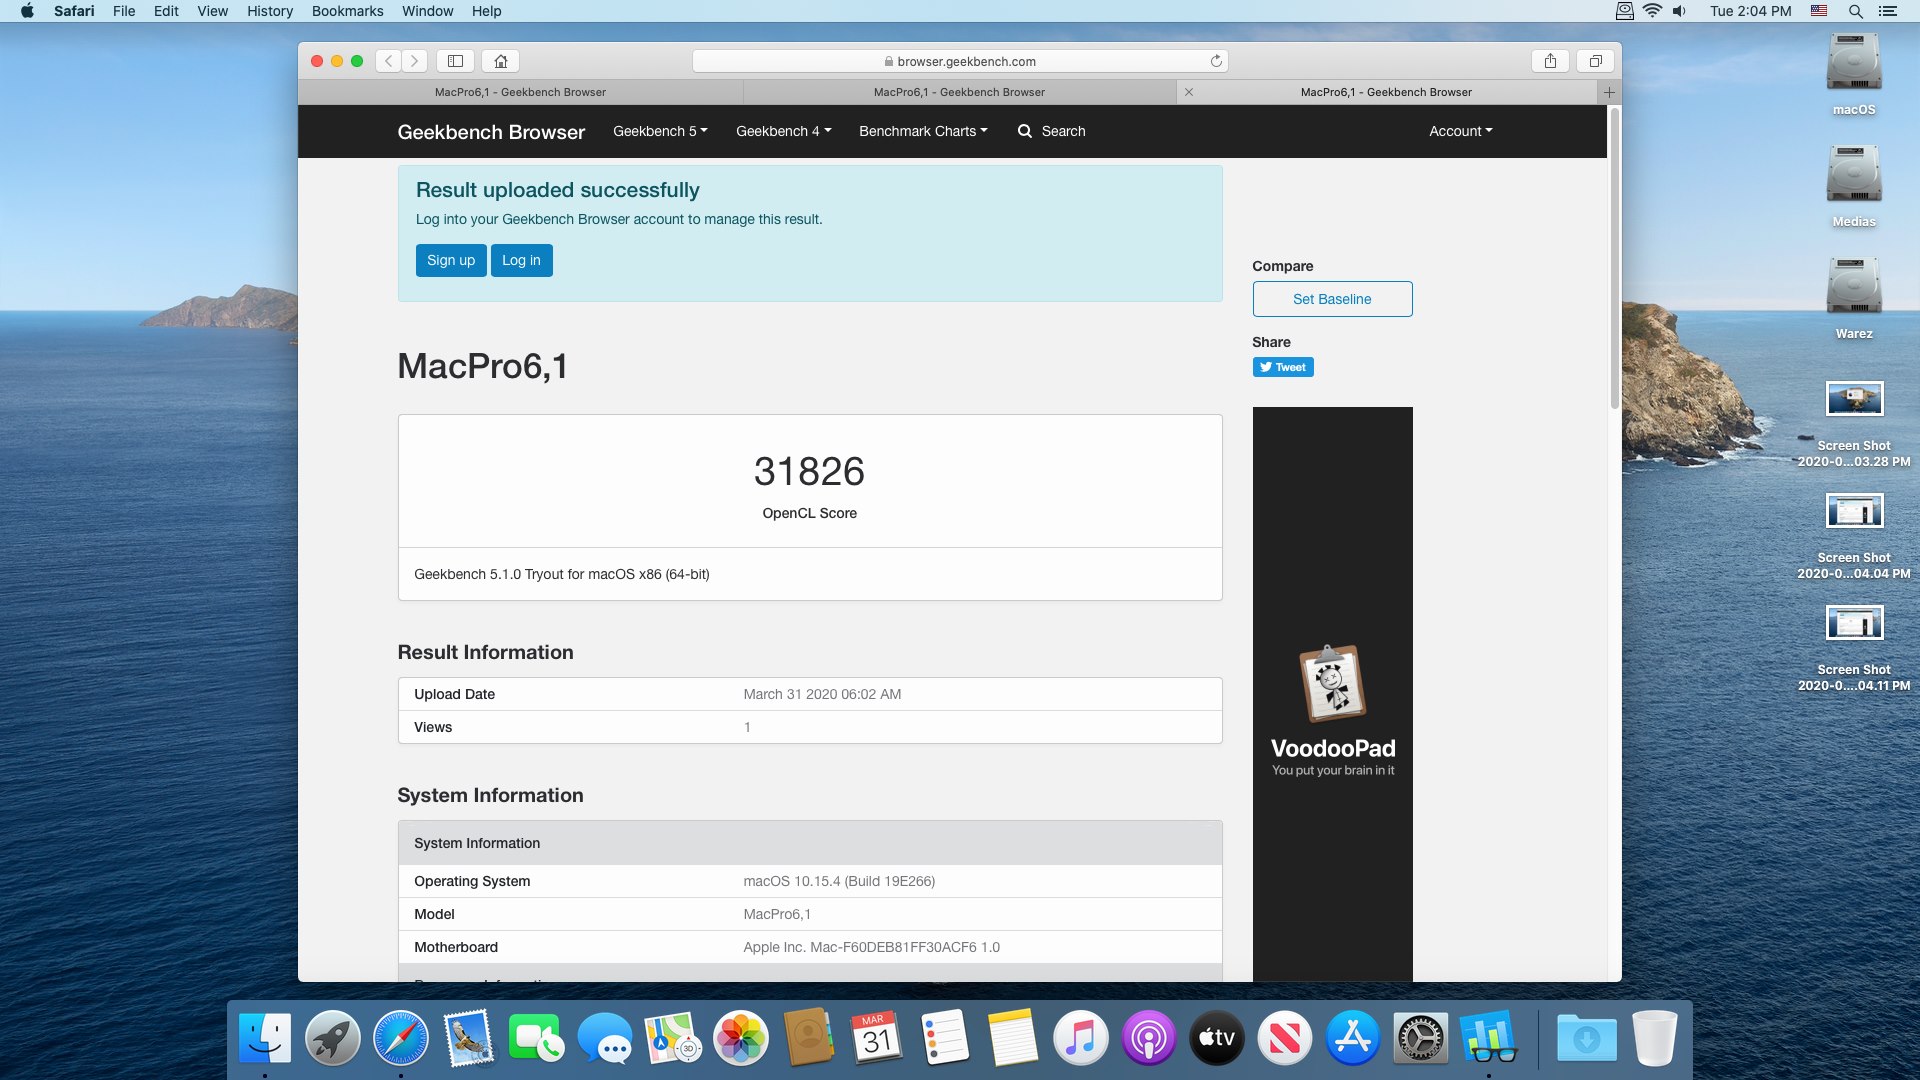Open Safari compass icon in Dock
The height and width of the screenshot is (1080, 1920).
pos(401,1038)
